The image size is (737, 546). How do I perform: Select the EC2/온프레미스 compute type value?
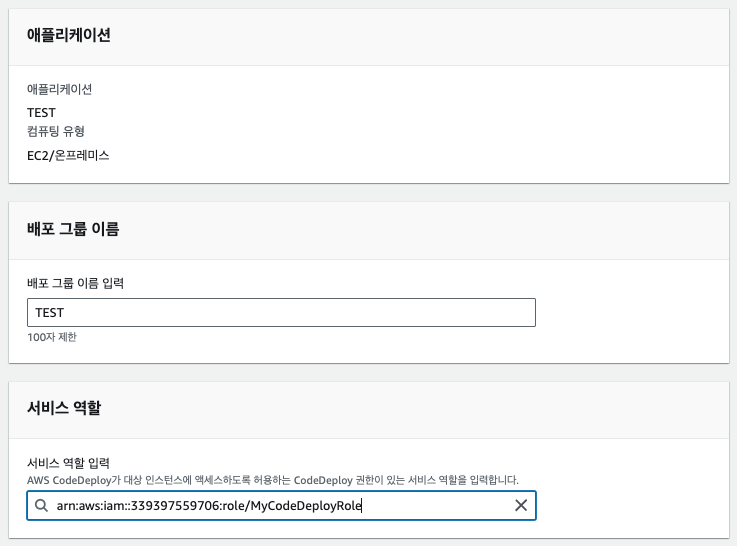coord(68,156)
